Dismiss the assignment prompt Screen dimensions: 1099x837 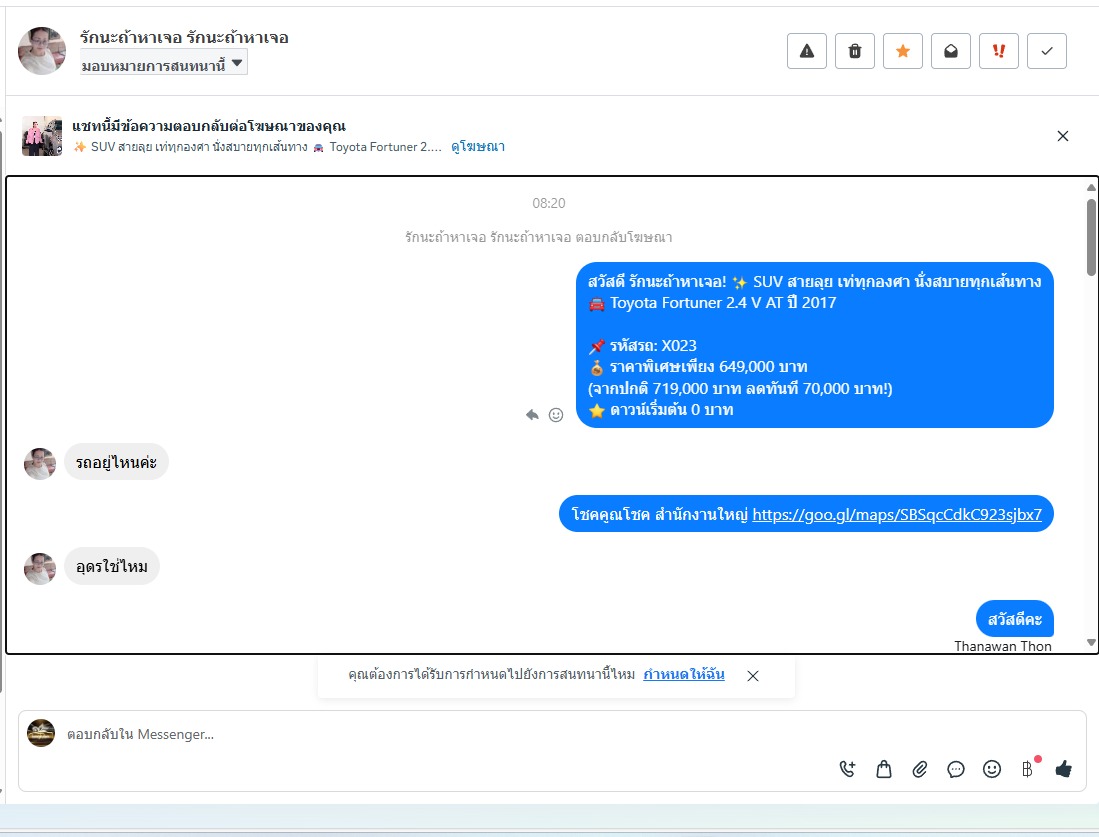coord(753,676)
